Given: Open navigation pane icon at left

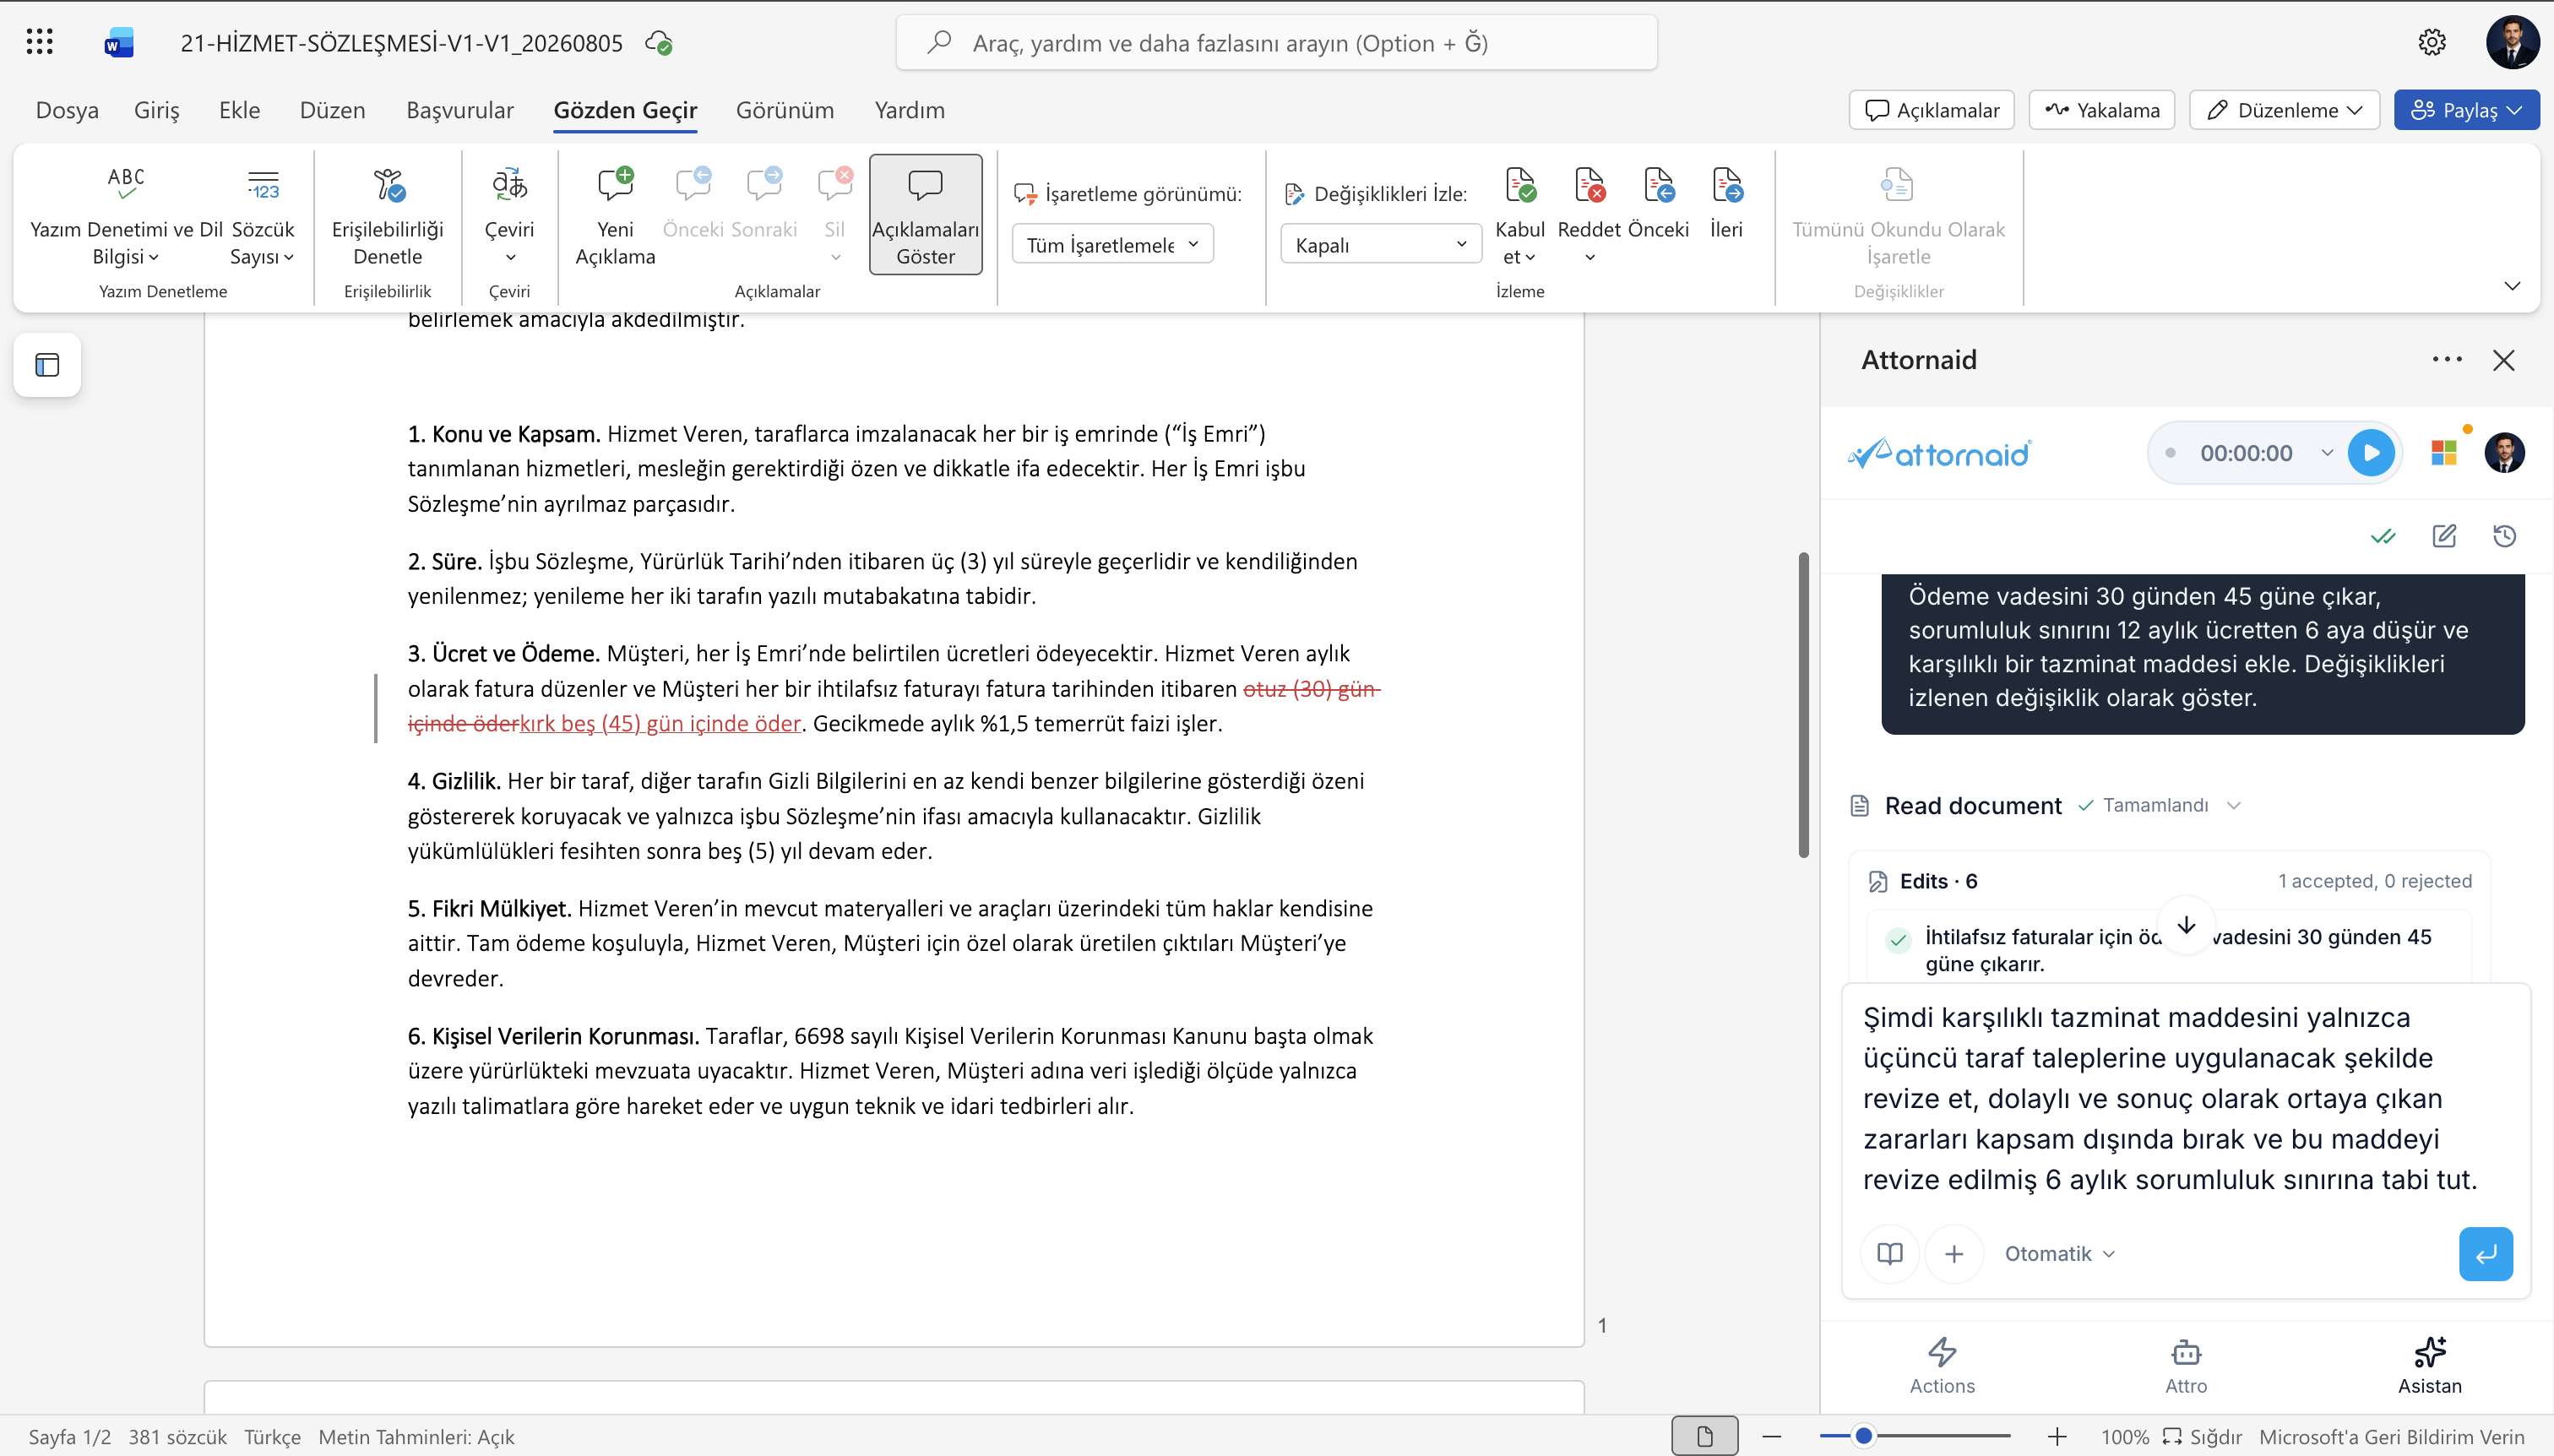Looking at the screenshot, I should [47, 365].
